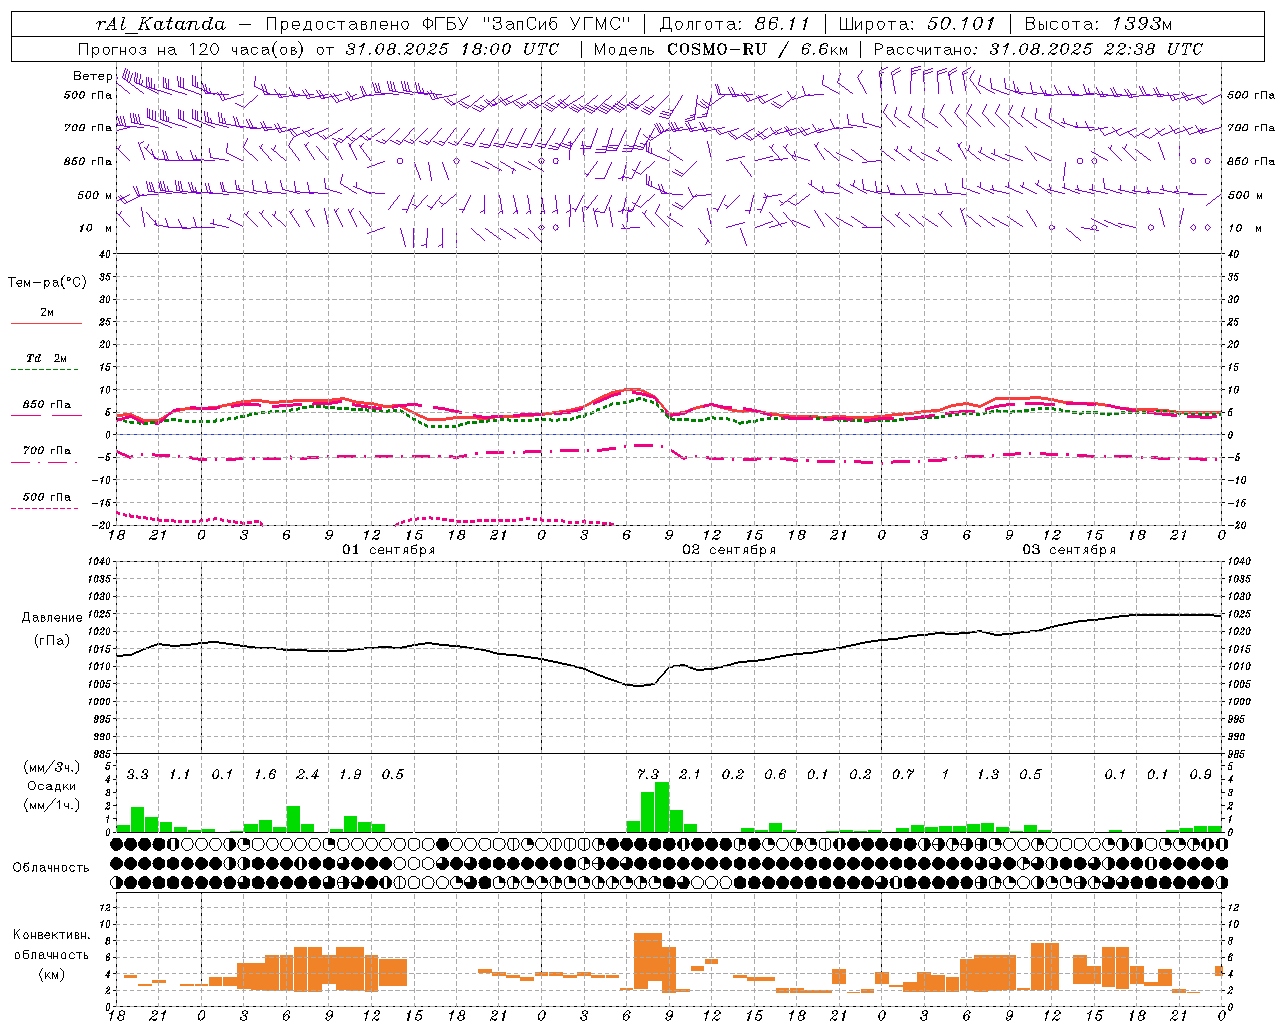Click the 2.1 precipitation total value
Image resolution: width=1280 pixels, height=1024 pixels.
pos(690,774)
